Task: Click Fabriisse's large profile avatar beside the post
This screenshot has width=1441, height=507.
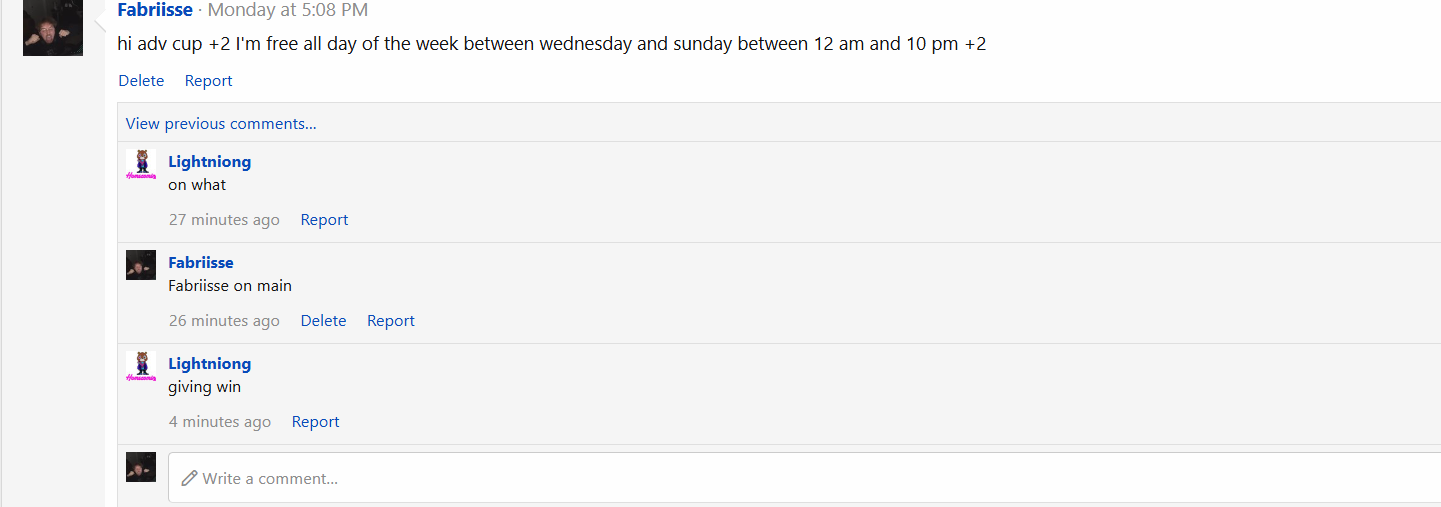Action: tap(53, 27)
